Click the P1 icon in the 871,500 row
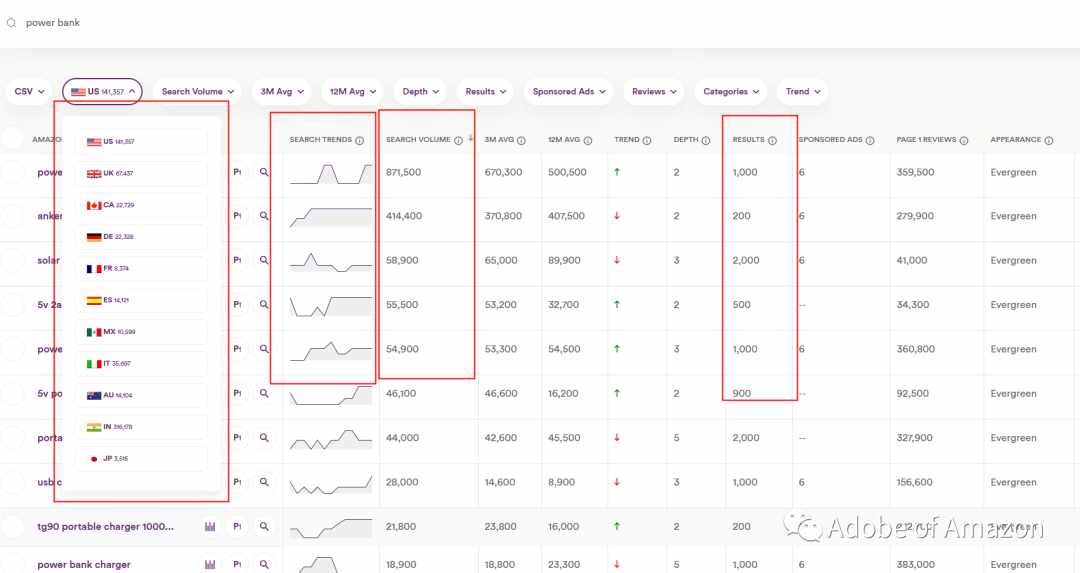 click(x=237, y=172)
